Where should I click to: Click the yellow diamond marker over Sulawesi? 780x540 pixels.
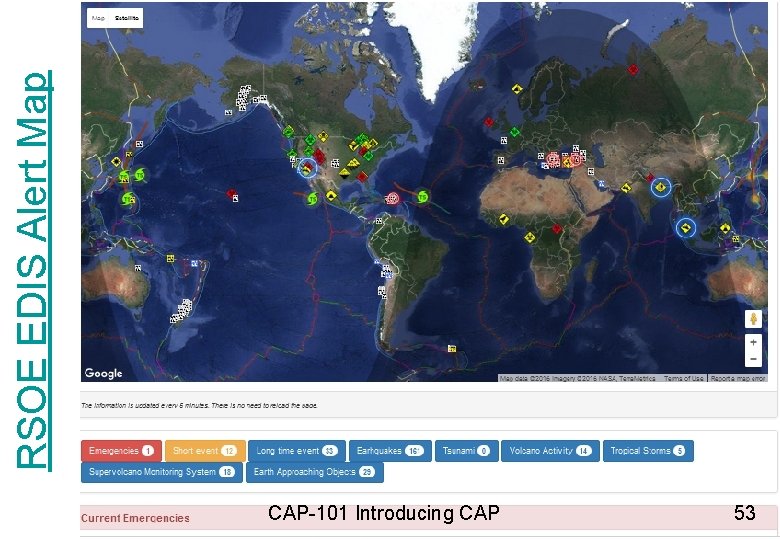click(x=725, y=228)
